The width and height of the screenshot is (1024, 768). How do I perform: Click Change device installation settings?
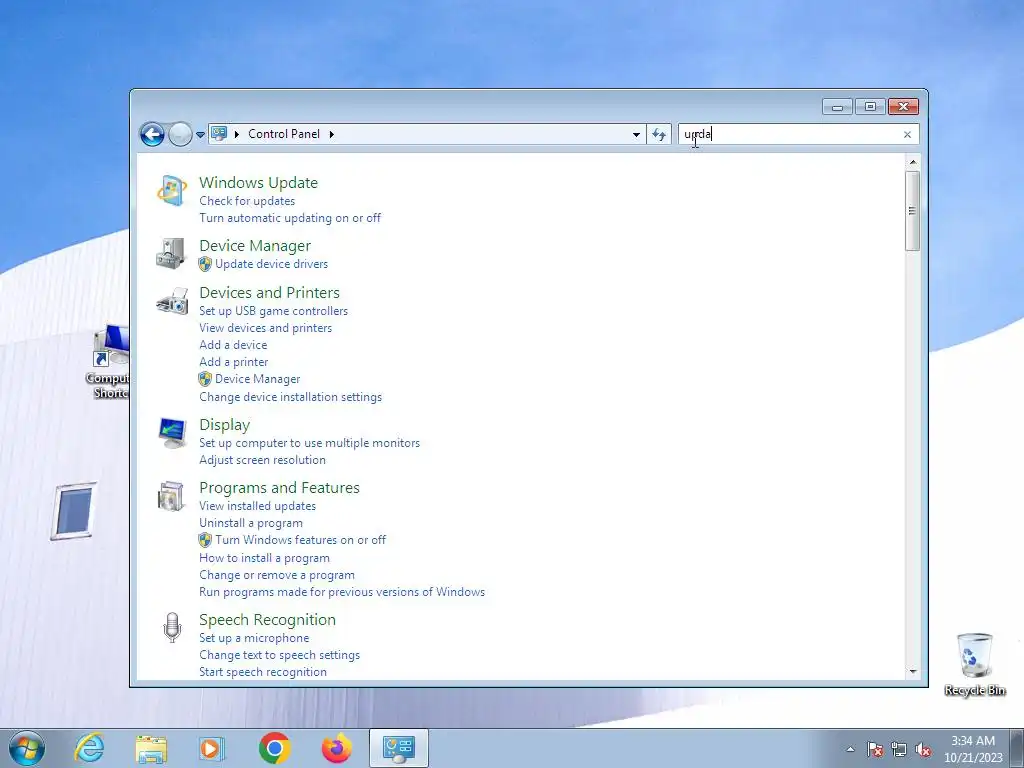[x=291, y=397]
